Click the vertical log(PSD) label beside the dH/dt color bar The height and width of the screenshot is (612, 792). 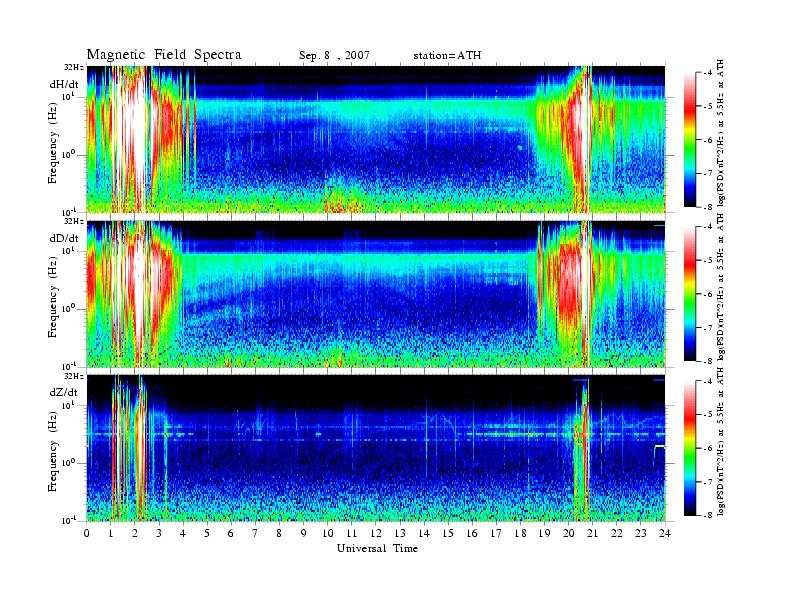tap(722, 132)
